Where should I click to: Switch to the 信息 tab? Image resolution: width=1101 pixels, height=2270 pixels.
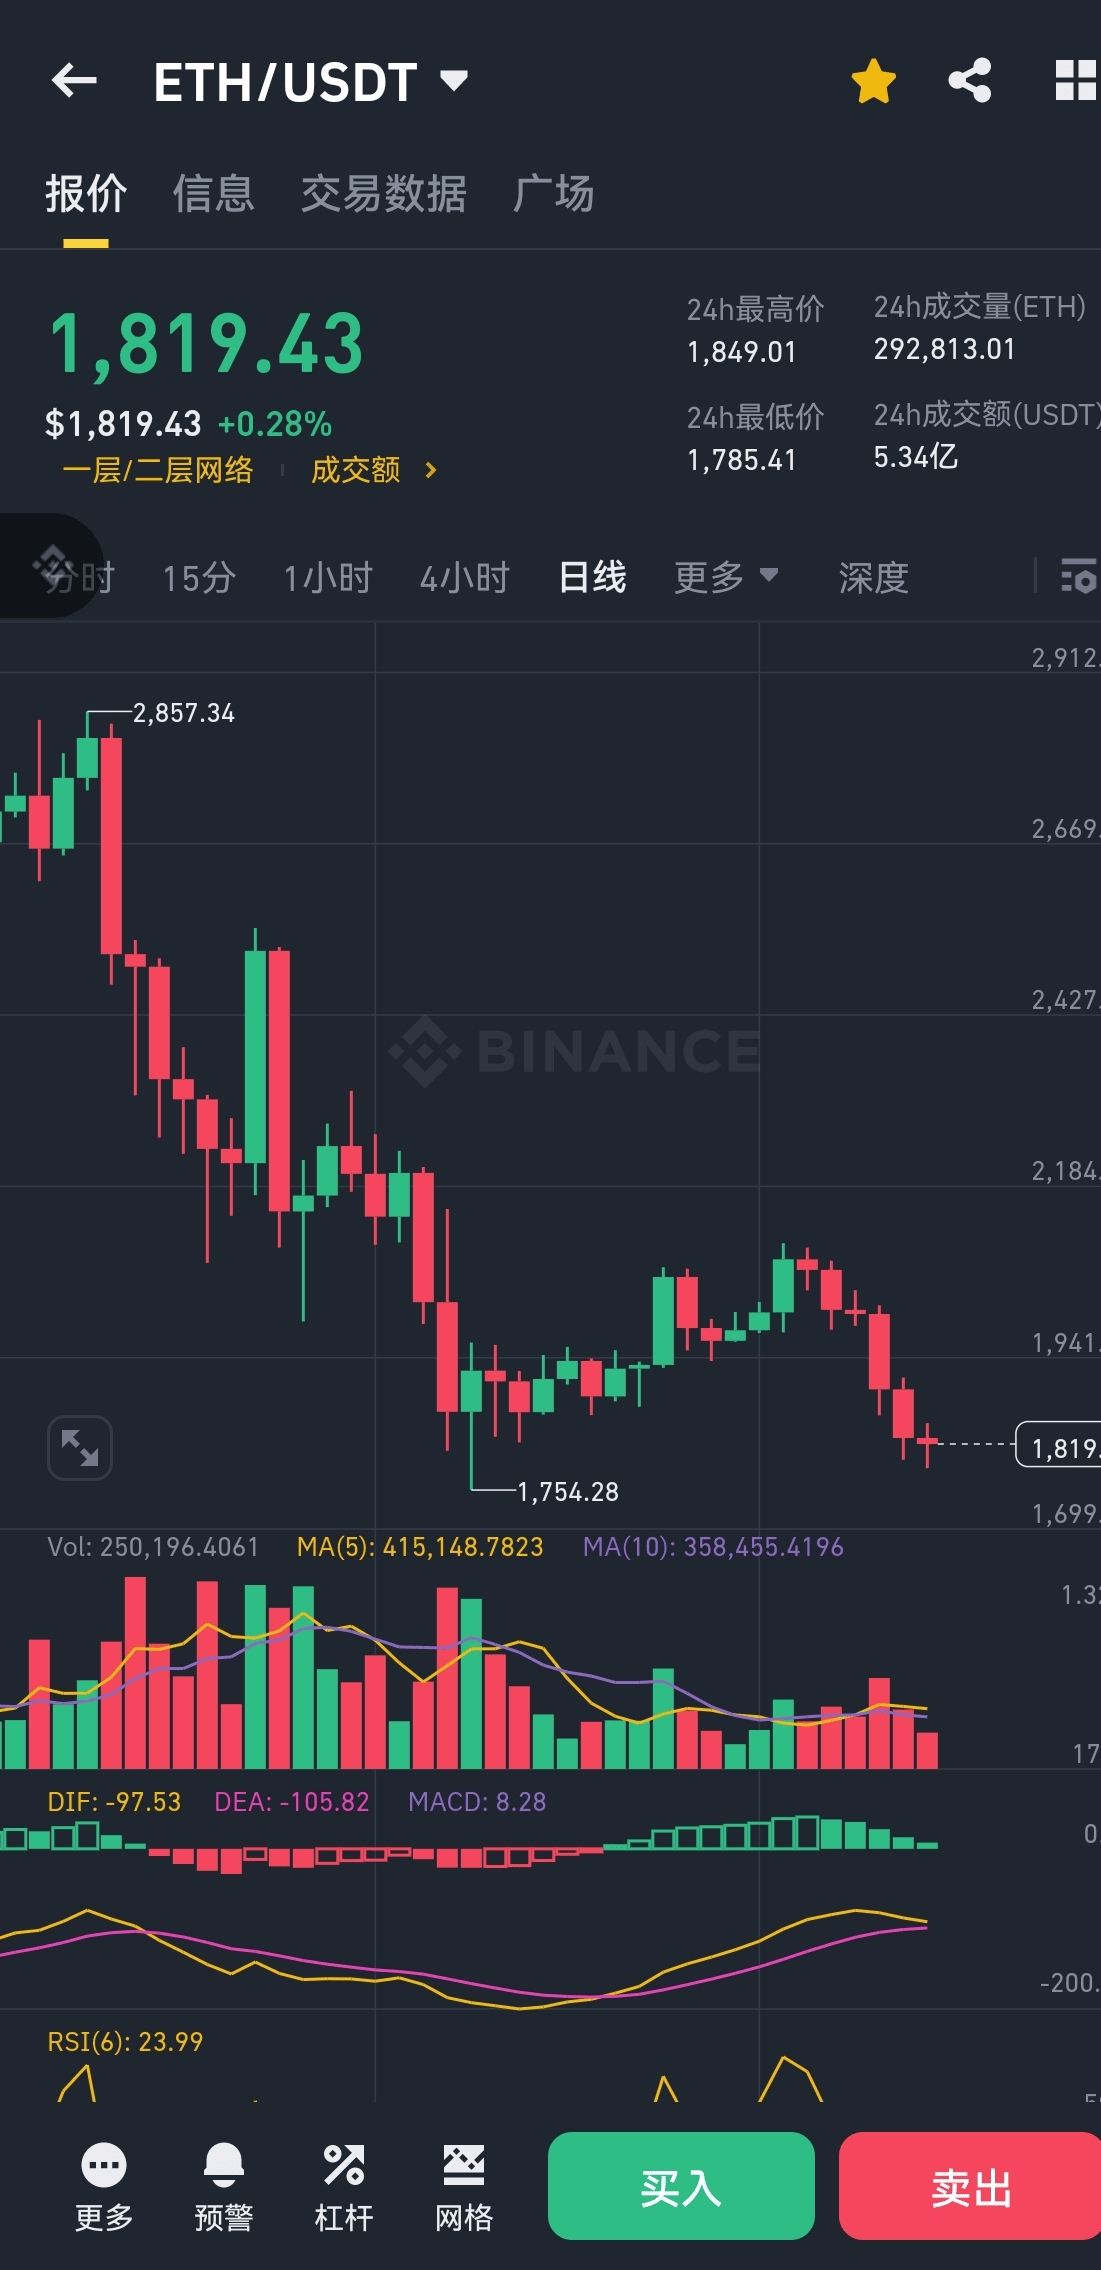(213, 193)
